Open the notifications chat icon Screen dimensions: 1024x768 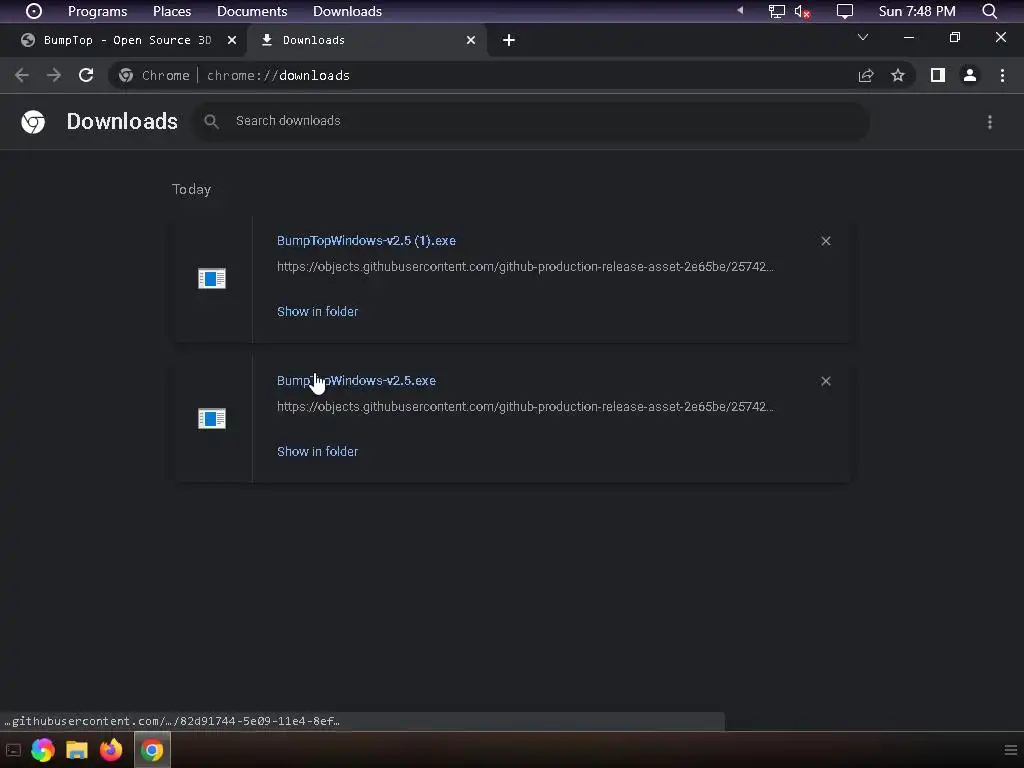pyautogui.click(x=845, y=11)
